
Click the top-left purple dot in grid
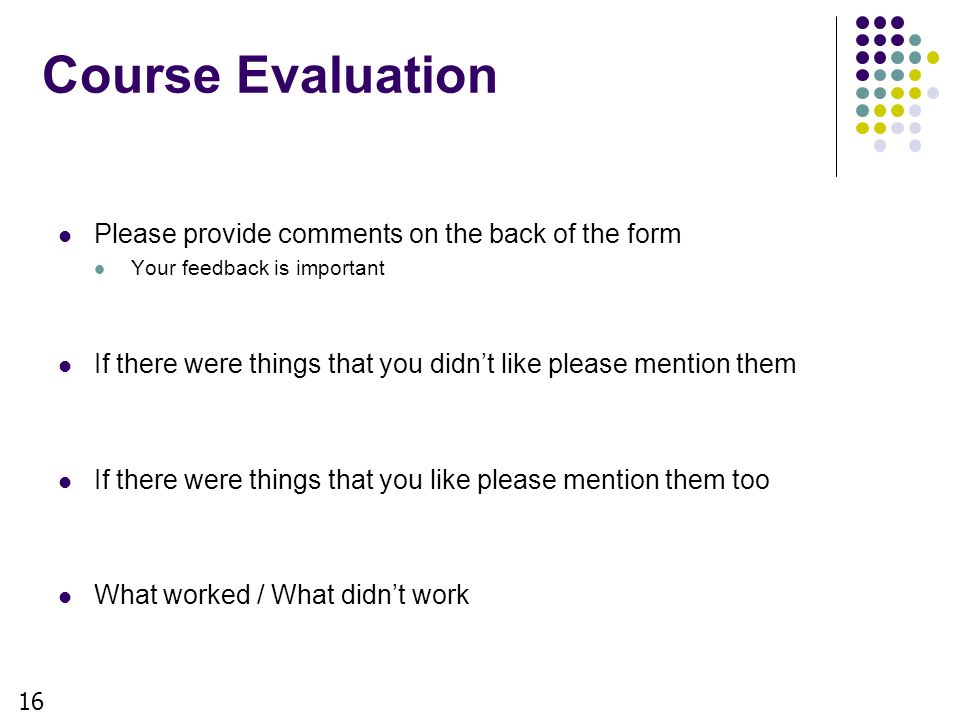[862, 23]
